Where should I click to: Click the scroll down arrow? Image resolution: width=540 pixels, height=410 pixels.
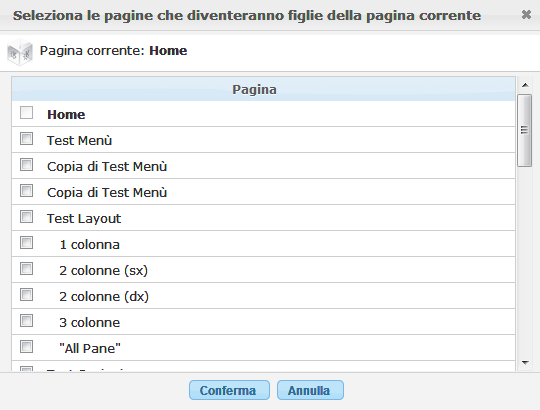coord(525,362)
